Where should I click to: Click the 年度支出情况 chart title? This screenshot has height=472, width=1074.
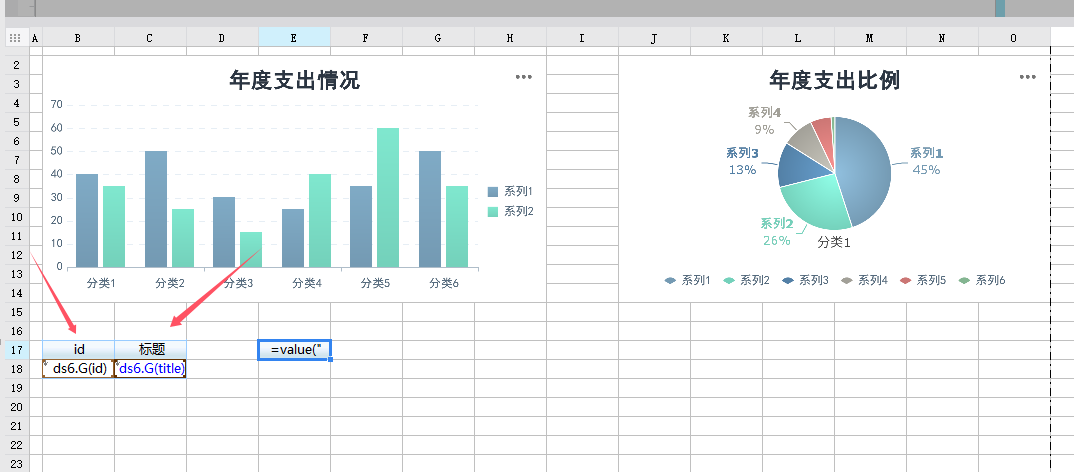[295, 81]
